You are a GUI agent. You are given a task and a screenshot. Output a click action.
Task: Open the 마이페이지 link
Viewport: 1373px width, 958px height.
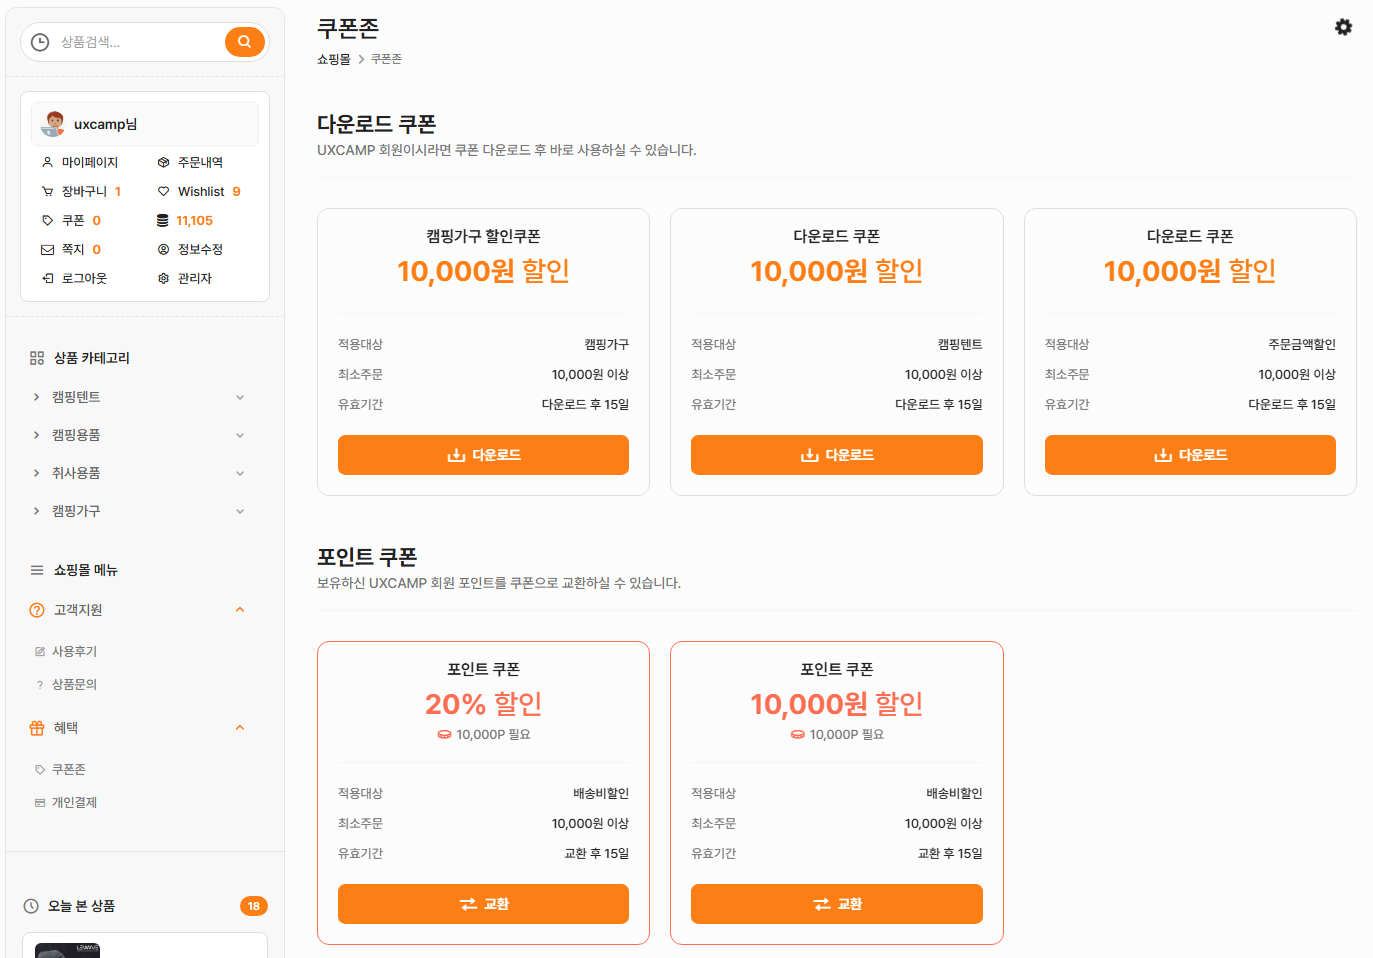(x=89, y=162)
